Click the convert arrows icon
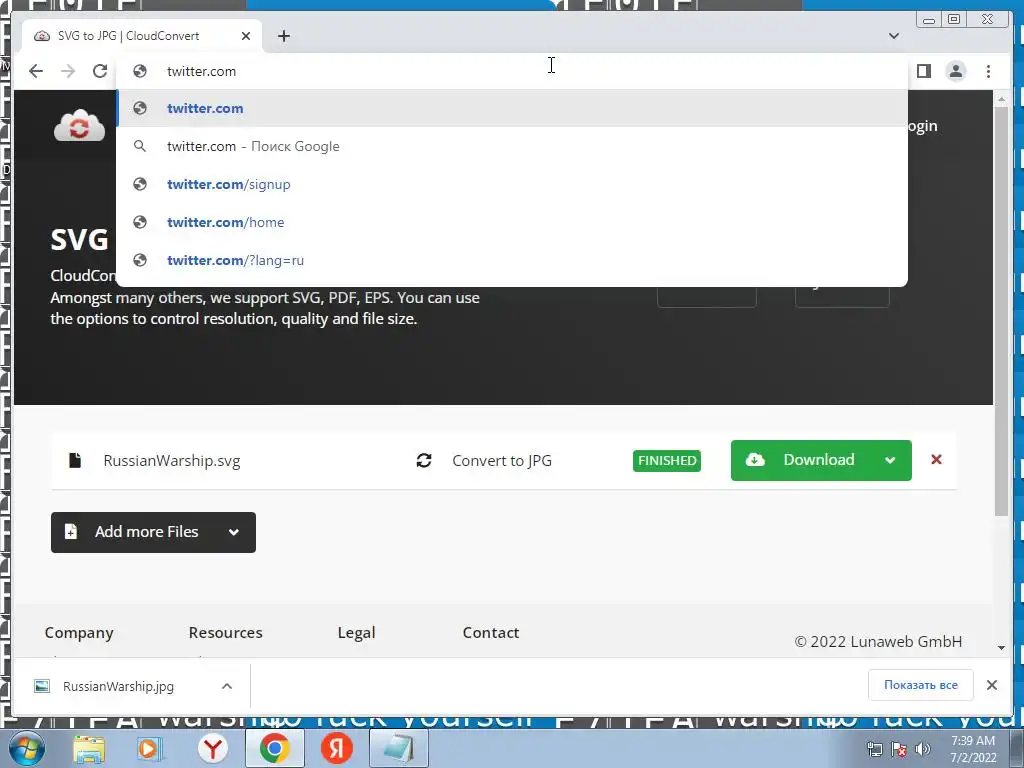1024x768 pixels. [x=424, y=460]
